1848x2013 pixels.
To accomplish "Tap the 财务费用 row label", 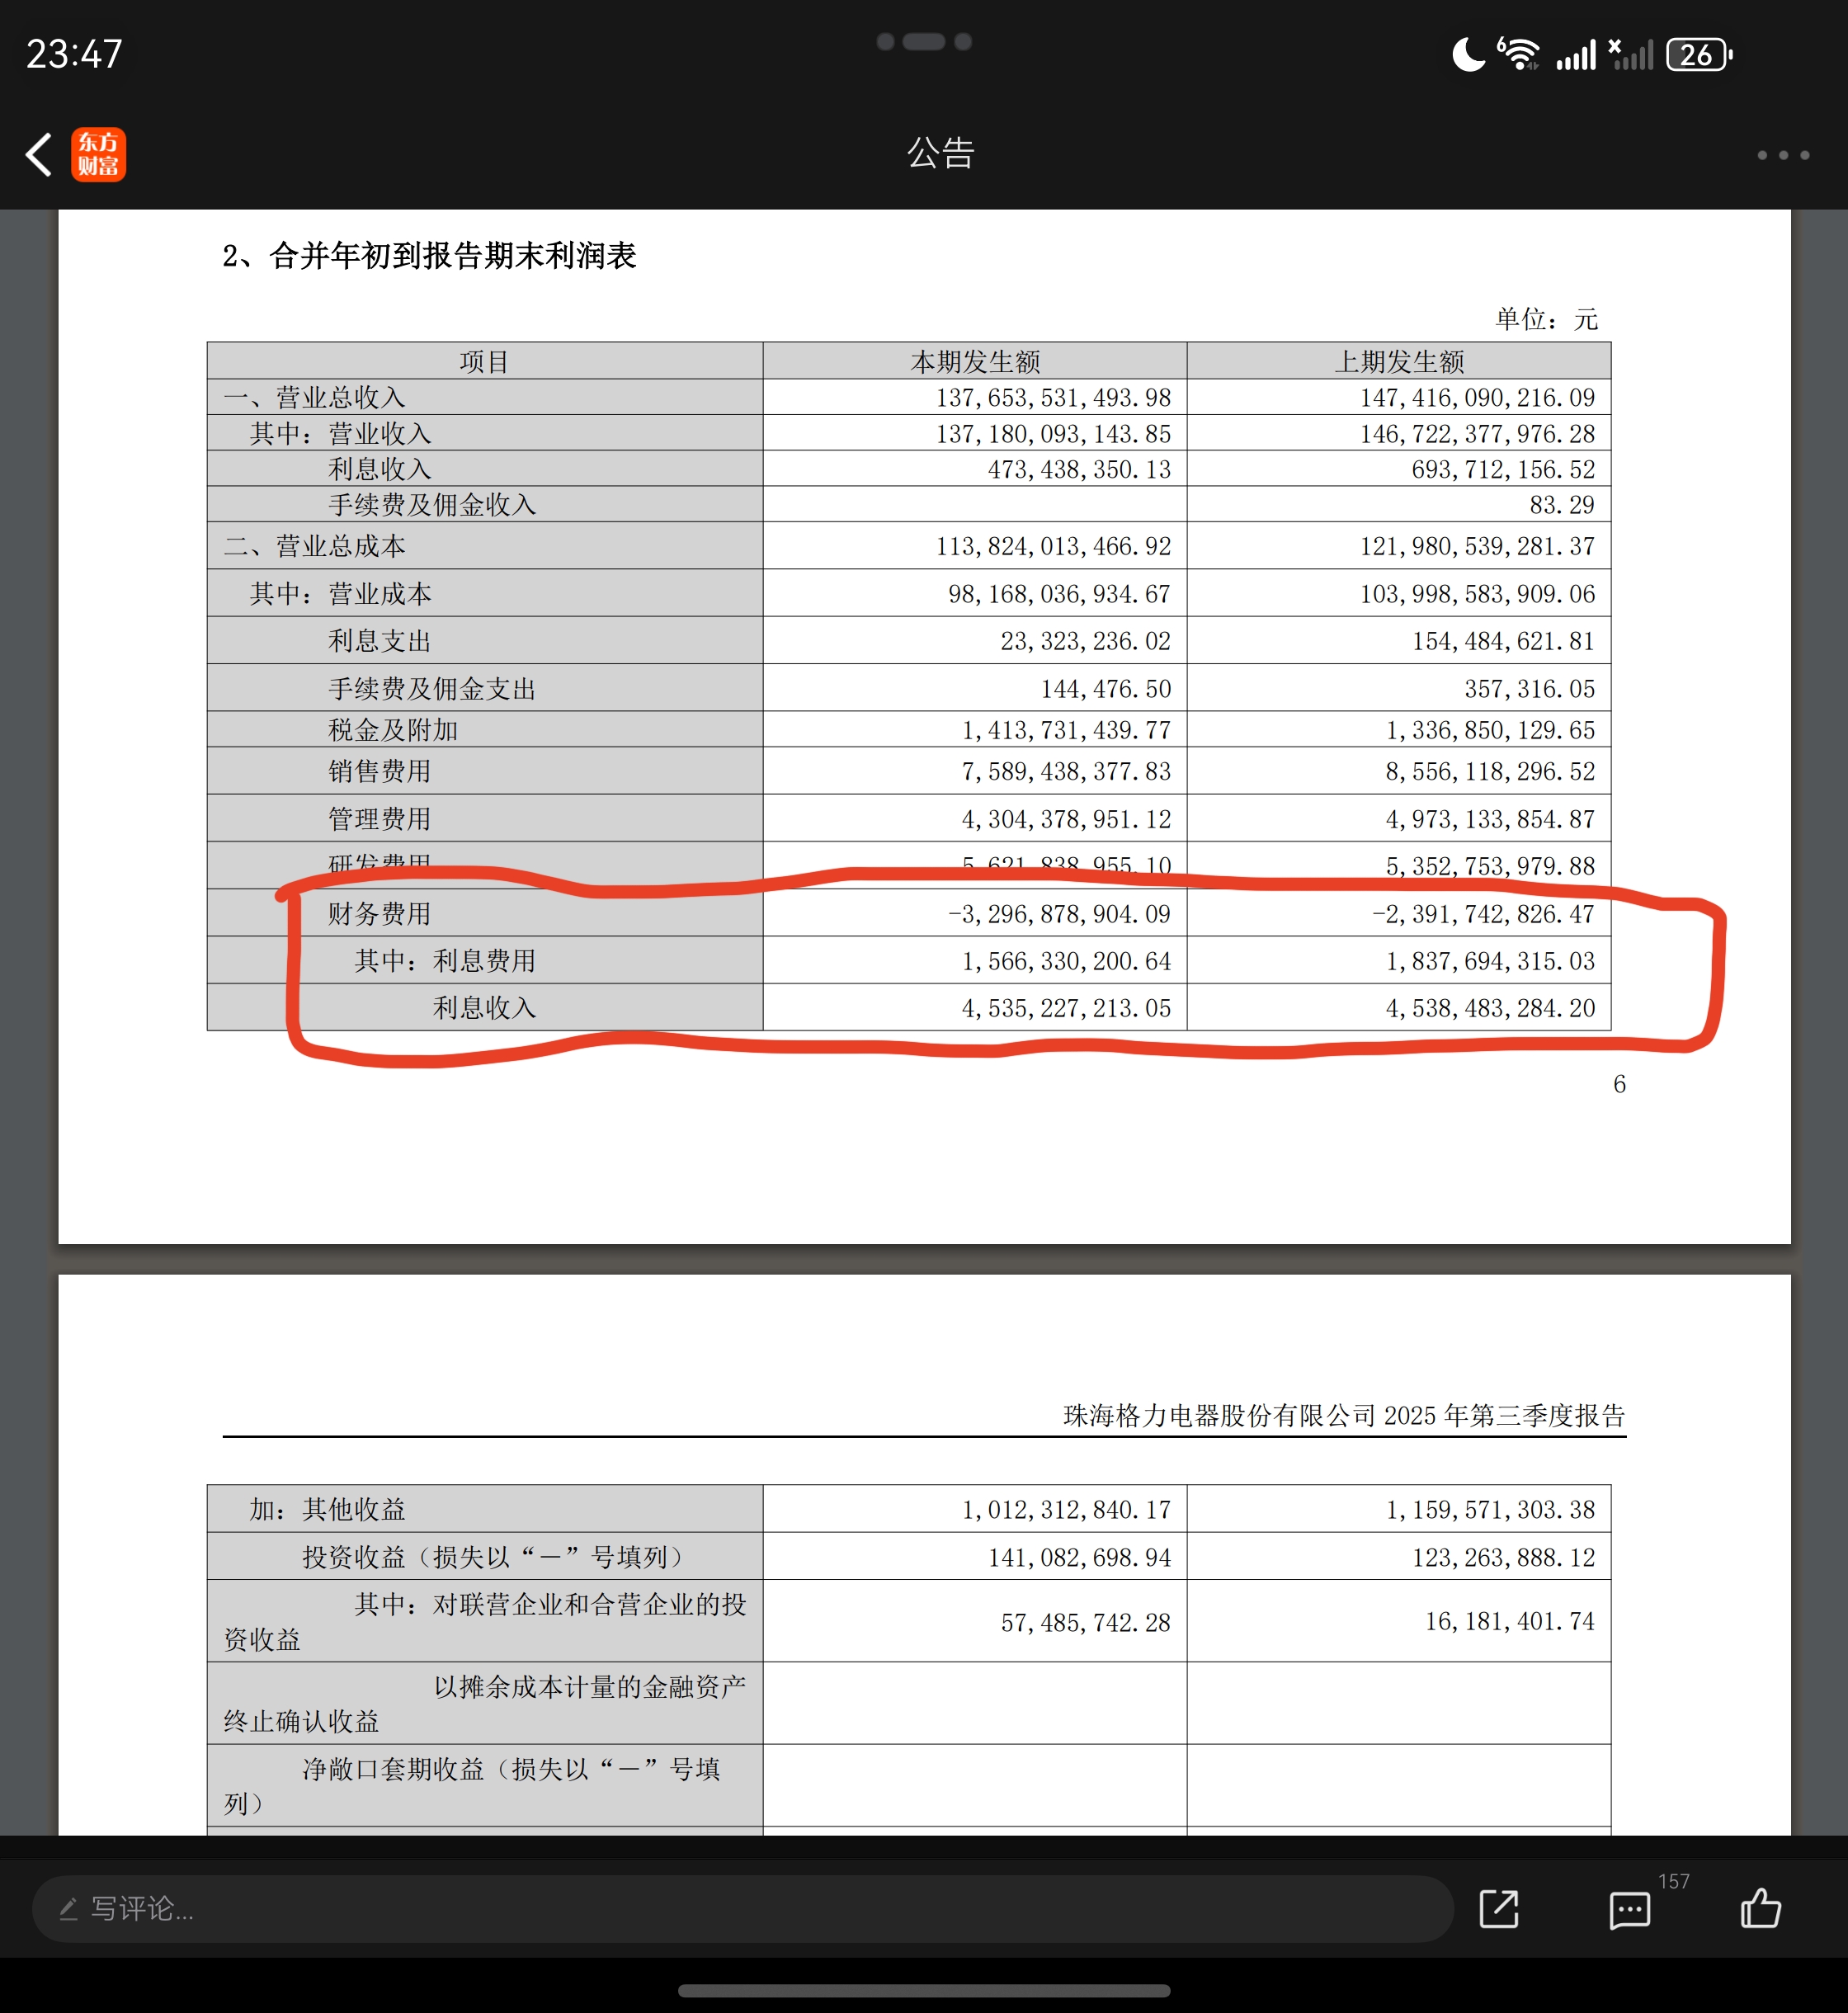I will tap(379, 914).
